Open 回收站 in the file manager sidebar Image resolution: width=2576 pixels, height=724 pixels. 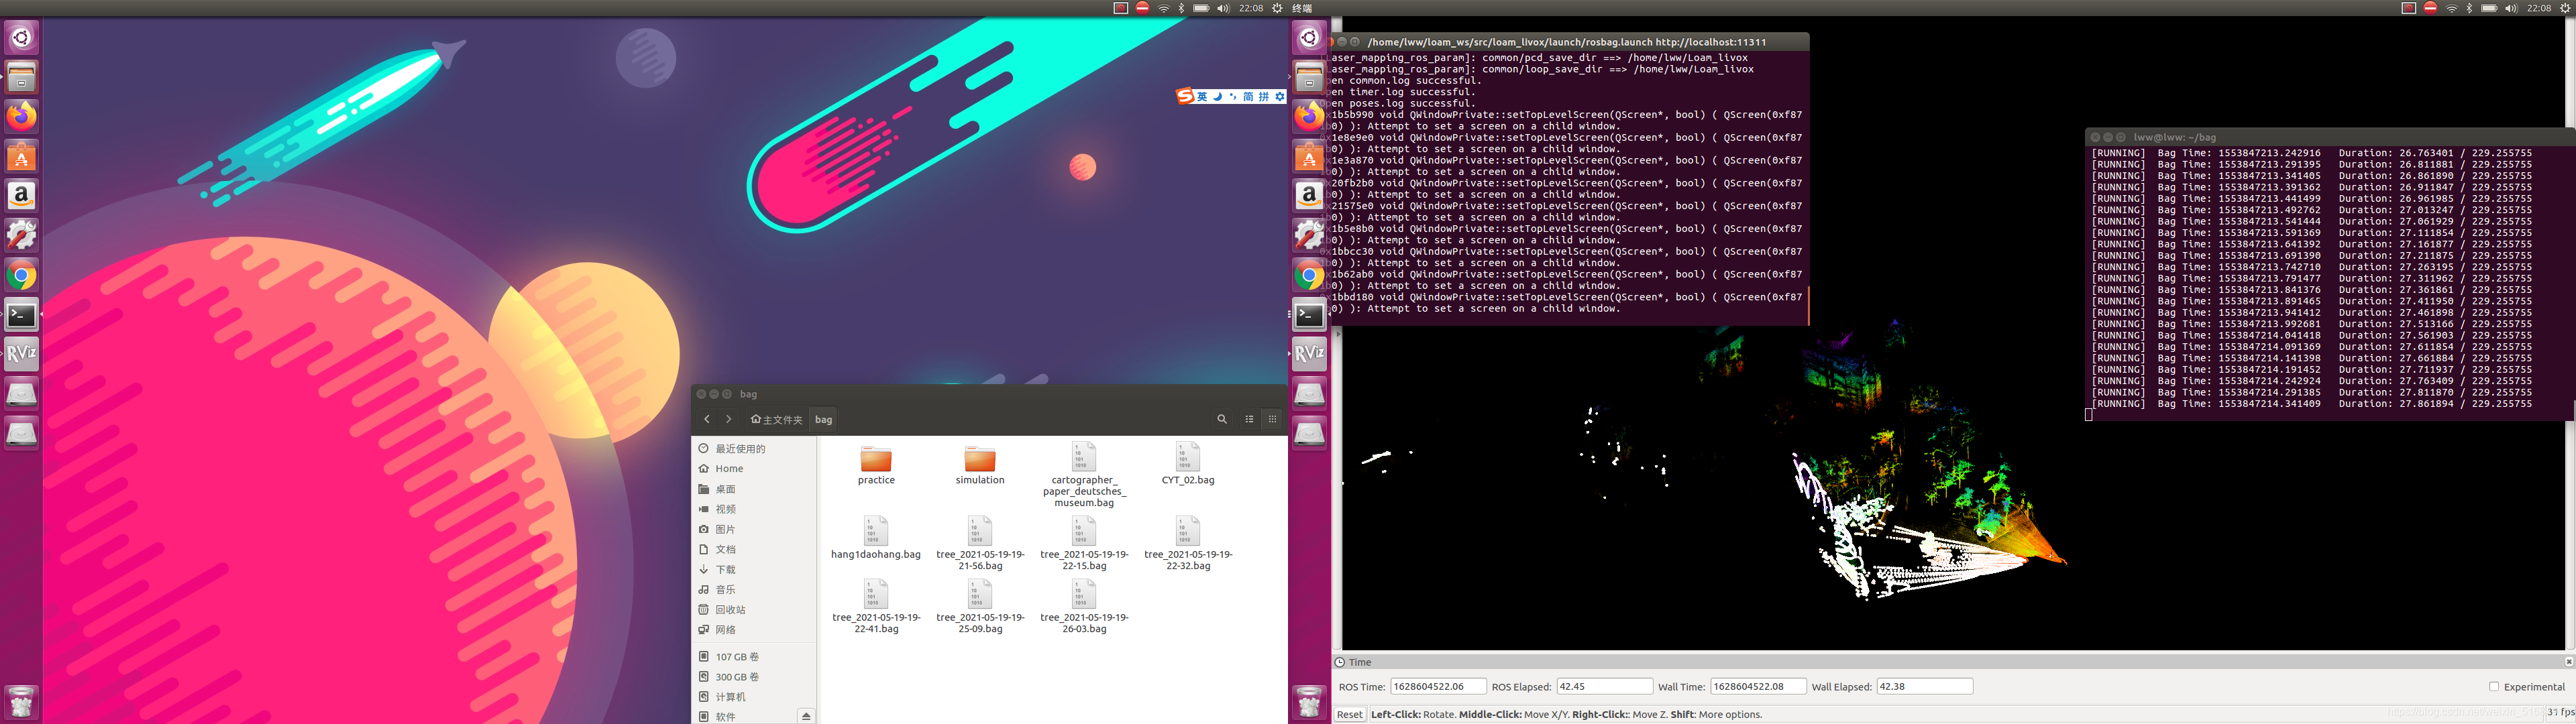click(730, 610)
